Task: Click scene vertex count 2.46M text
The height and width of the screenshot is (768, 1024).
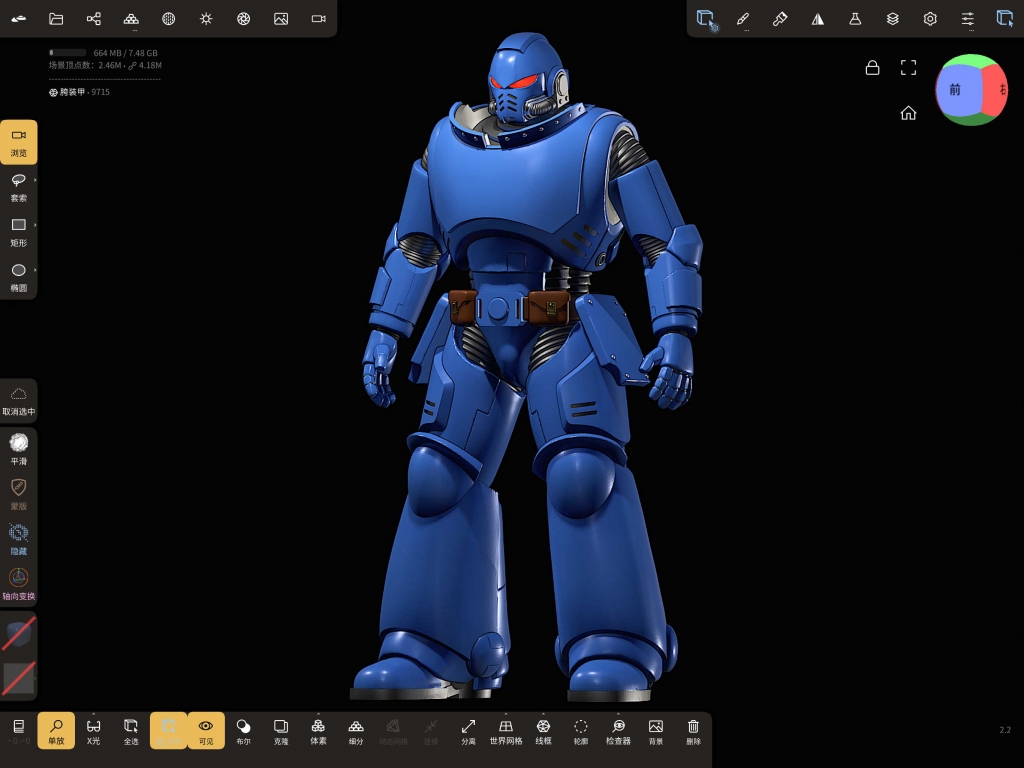Action: pyautogui.click(x=86, y=65)
